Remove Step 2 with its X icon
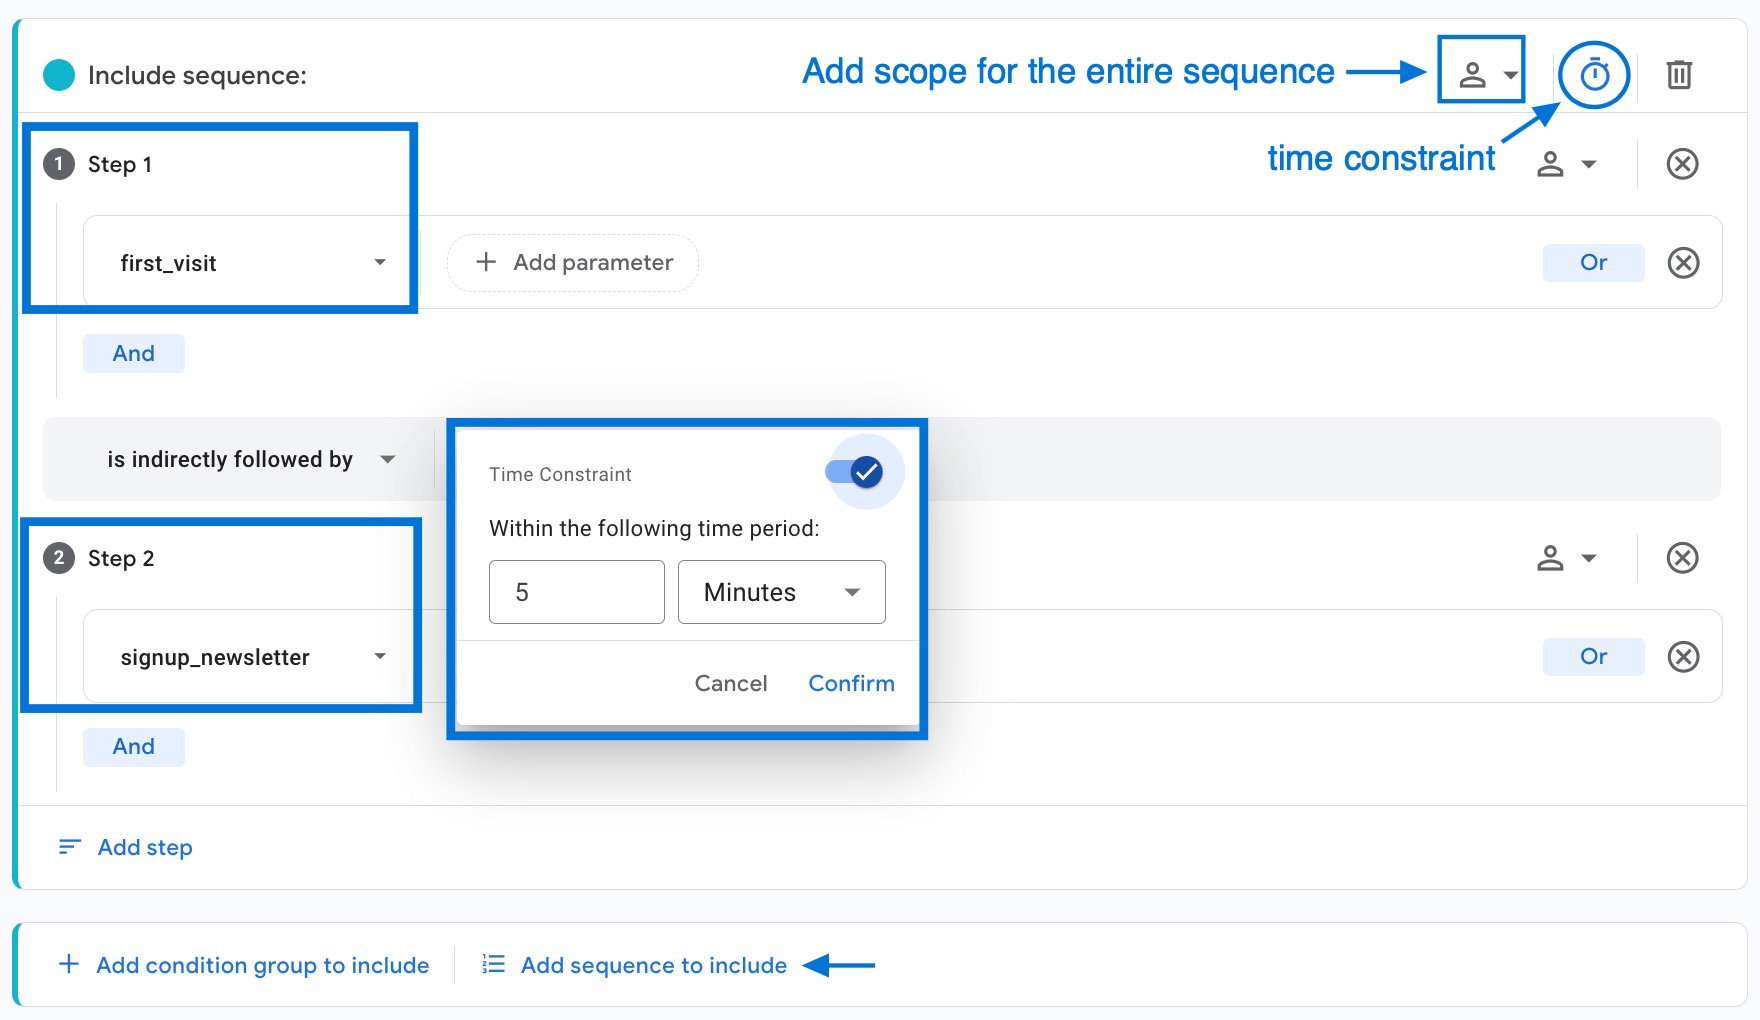This screenshot has height=1020, width=1760. click(x=1683, y=558)
